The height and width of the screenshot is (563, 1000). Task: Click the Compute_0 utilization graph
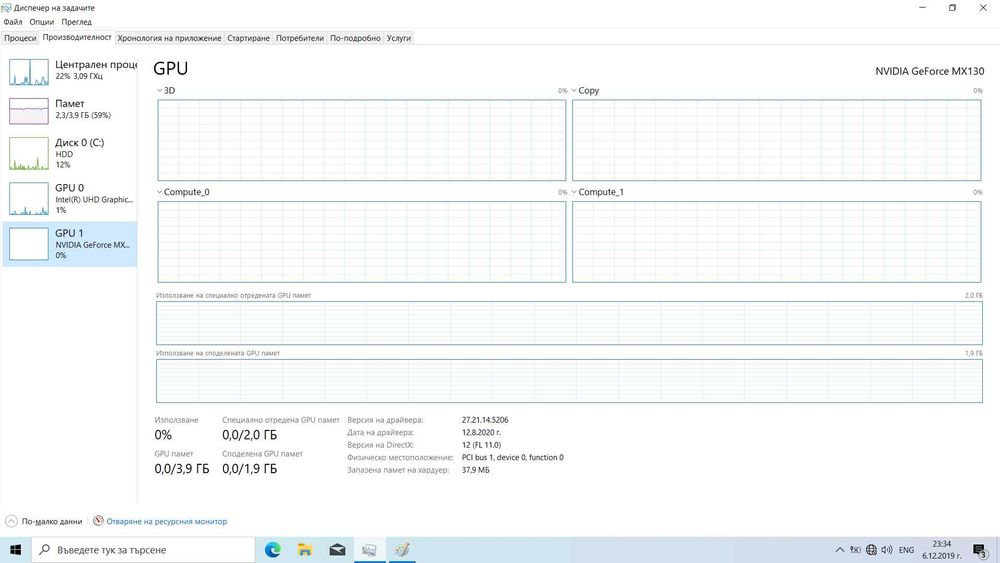[x=362, y=242]
